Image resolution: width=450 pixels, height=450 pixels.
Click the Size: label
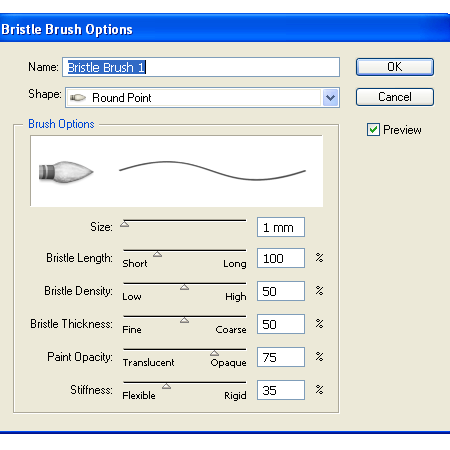point(101,227)
